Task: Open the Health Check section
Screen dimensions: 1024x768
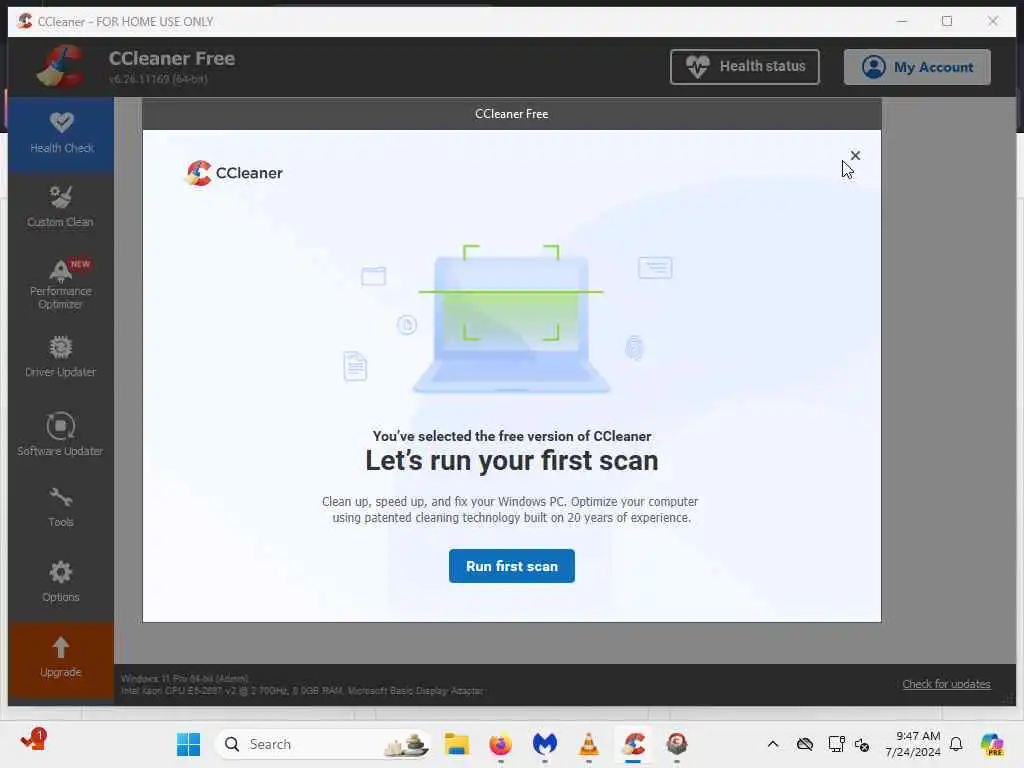Action: 61,134
